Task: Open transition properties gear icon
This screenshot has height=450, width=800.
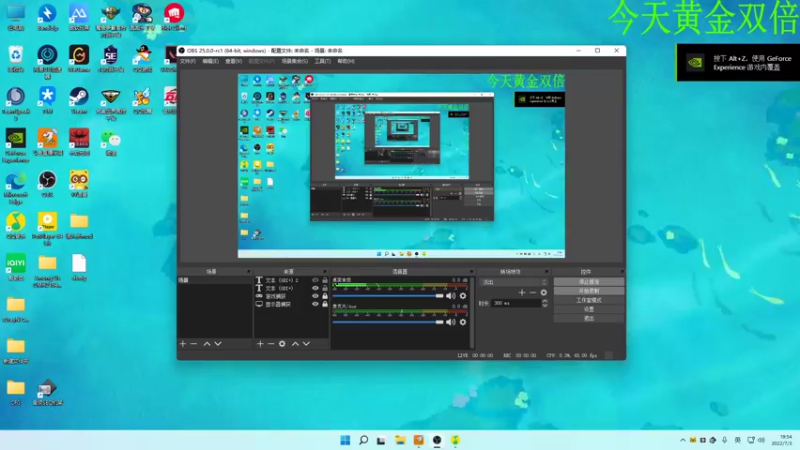Action: click(544, 292)
